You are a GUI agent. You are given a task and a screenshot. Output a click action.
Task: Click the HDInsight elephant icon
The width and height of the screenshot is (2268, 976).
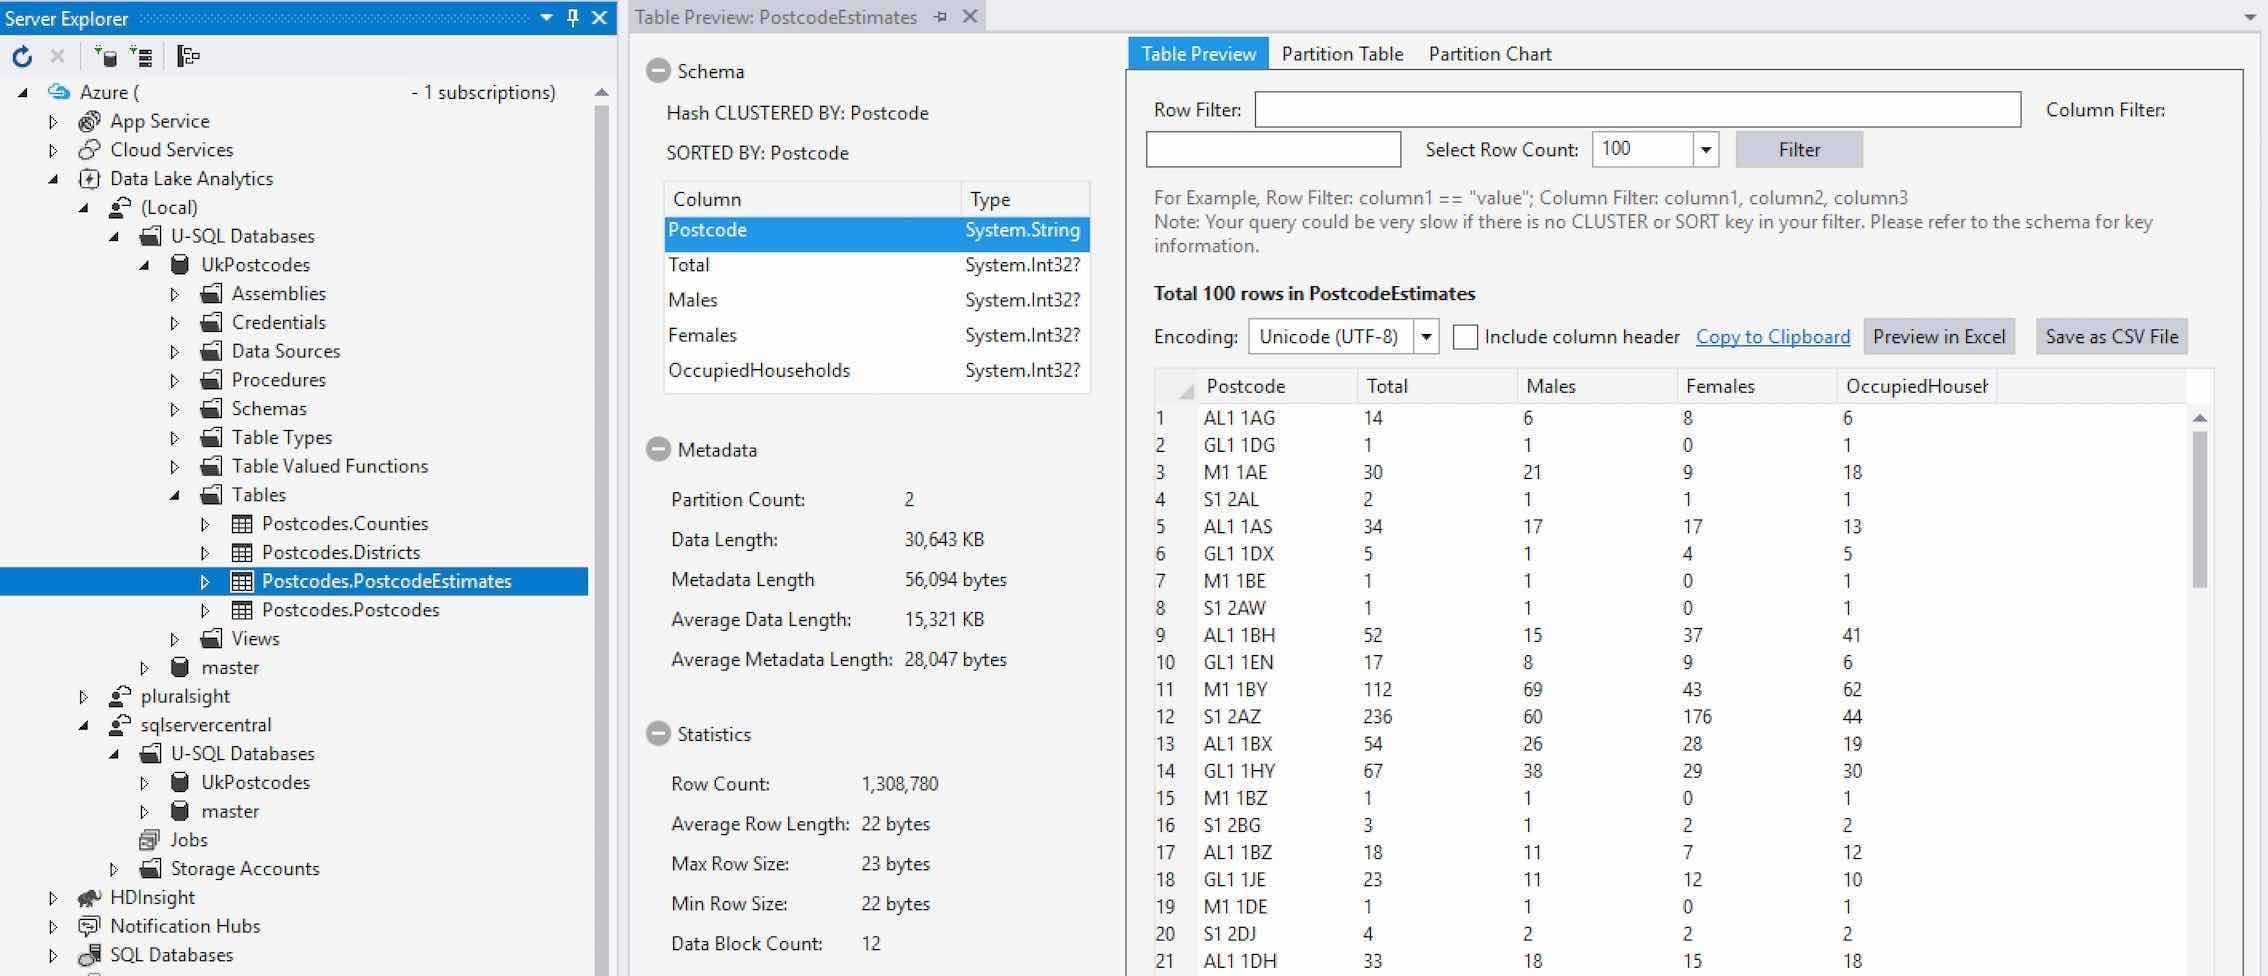click(x=89, y=898)
